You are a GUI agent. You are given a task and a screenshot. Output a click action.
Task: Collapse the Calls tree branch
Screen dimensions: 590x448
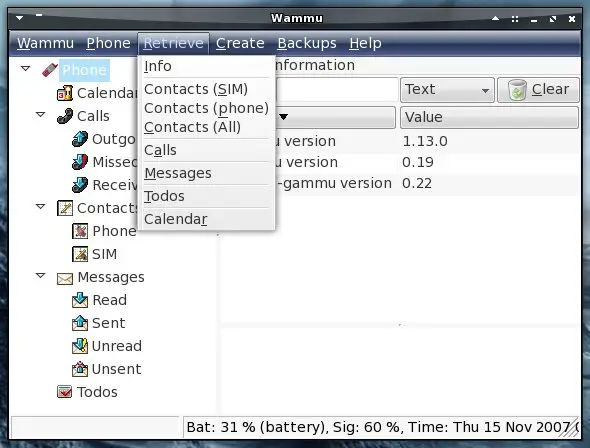pyautogui.click(x=41, y=114)
